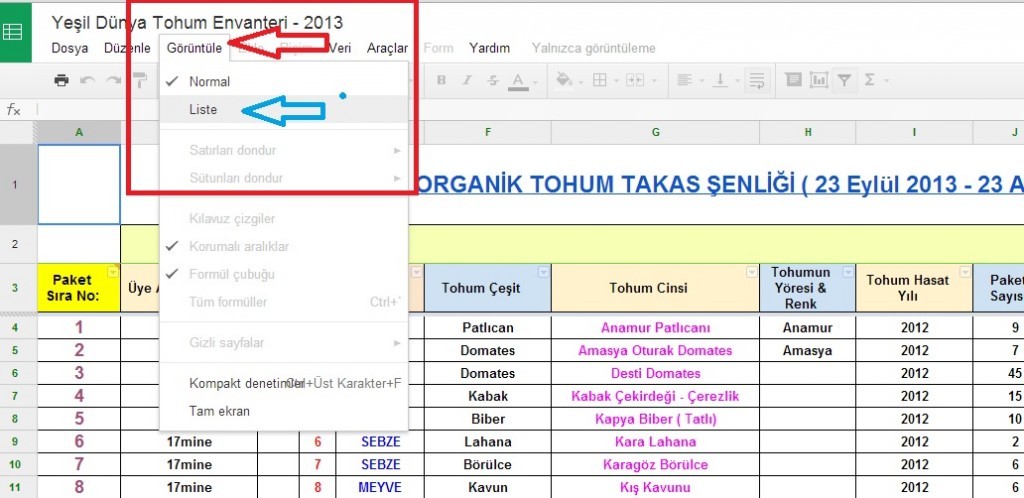The width and height of the screenshot is (1024, 498).
Task: Open the Paket Sıra No filter dropdown
Action: pyautogui.click(x=112, y=272)
